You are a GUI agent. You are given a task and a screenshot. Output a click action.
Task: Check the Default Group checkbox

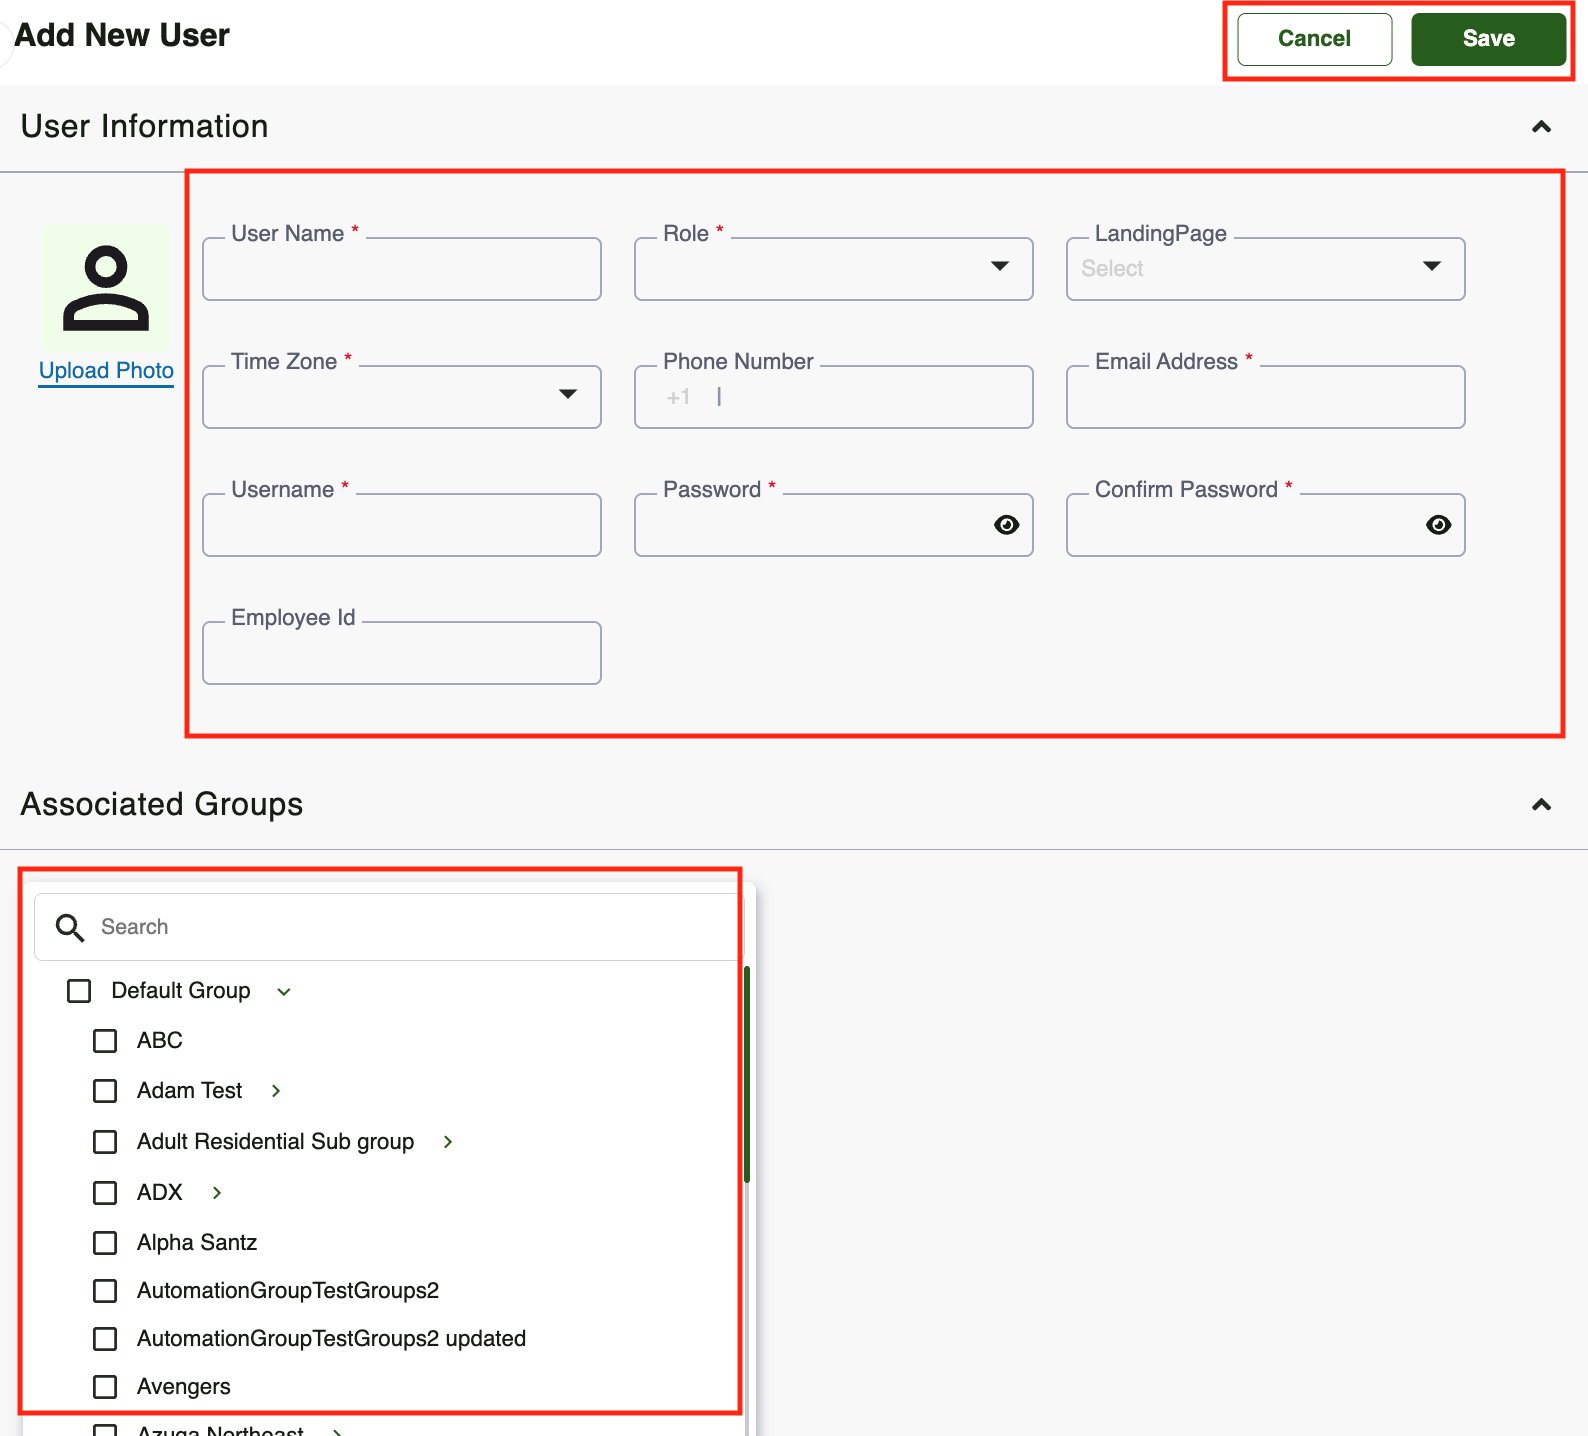pos(79,991)
